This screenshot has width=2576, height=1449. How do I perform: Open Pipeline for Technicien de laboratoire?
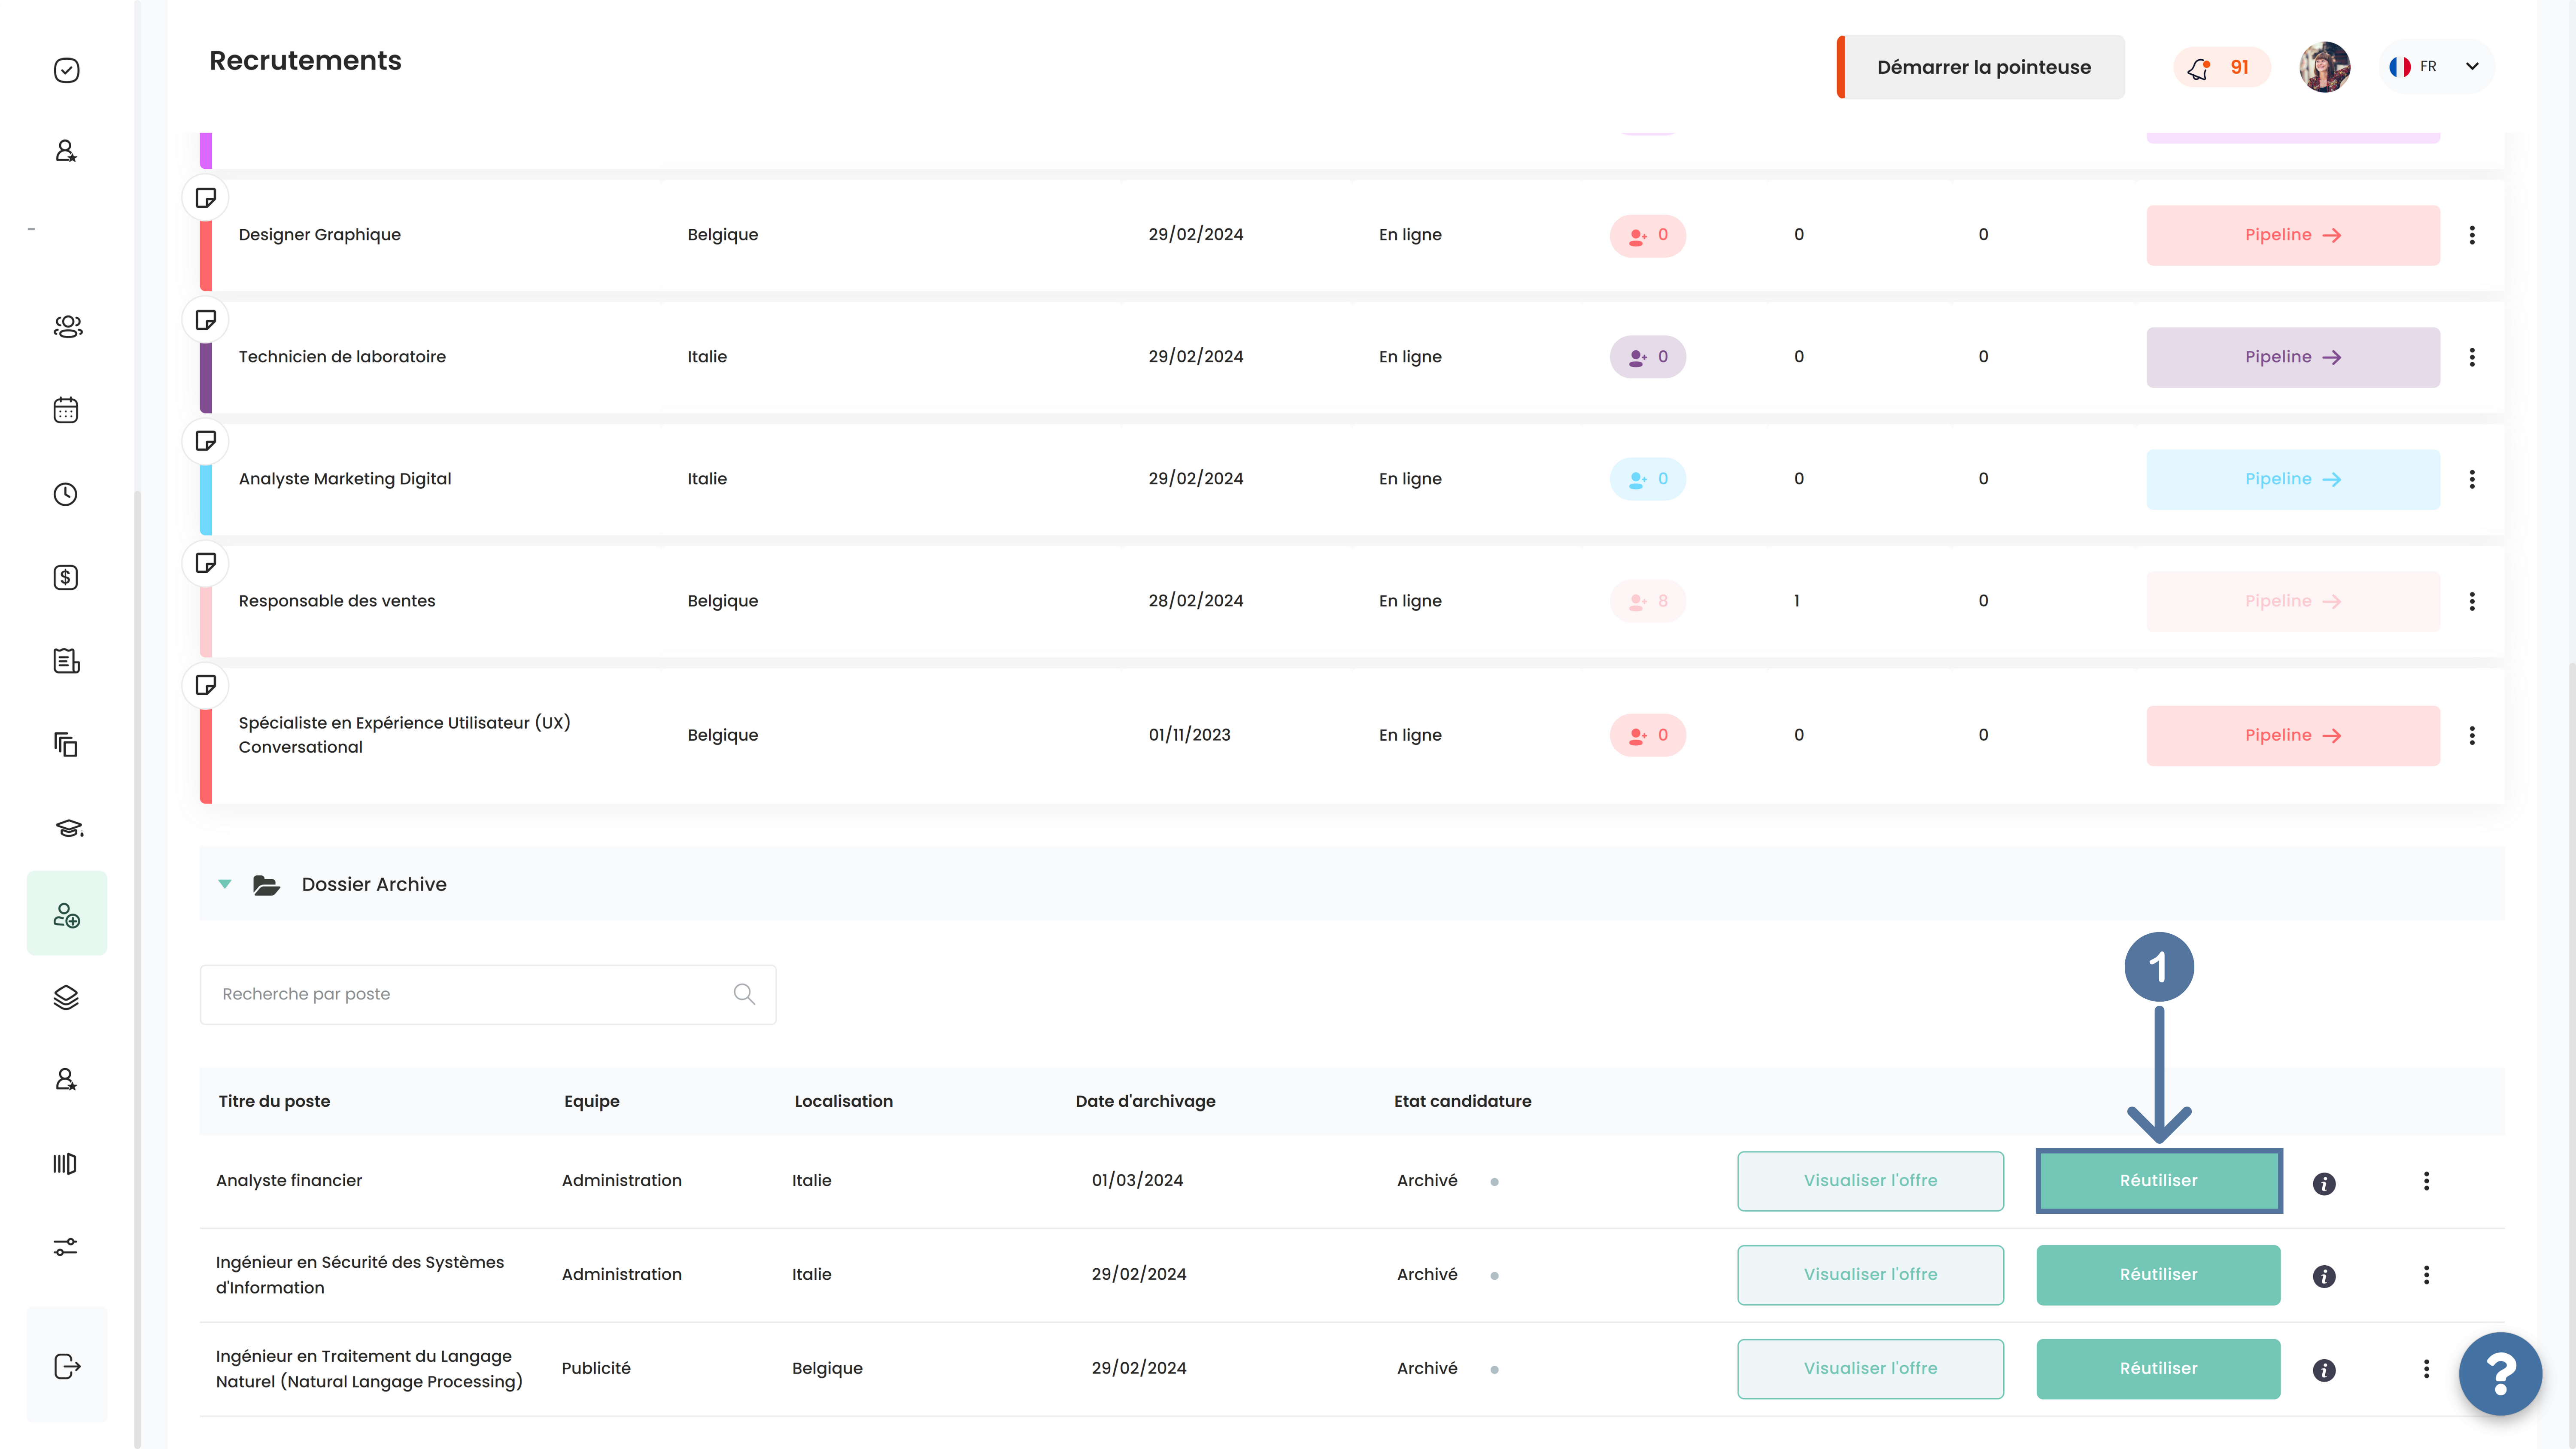click(2293, 357)
